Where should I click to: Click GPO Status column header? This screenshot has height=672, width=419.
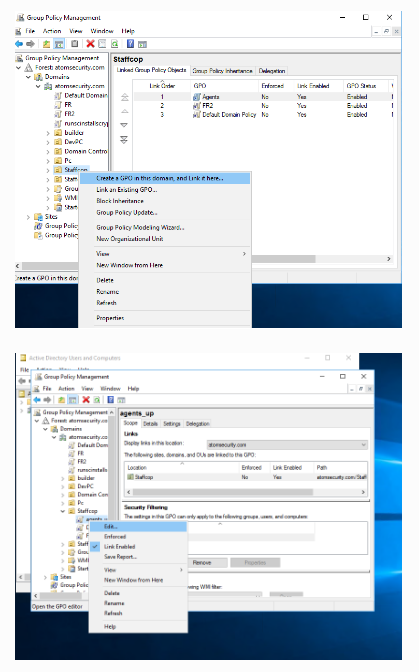[361, 86]
